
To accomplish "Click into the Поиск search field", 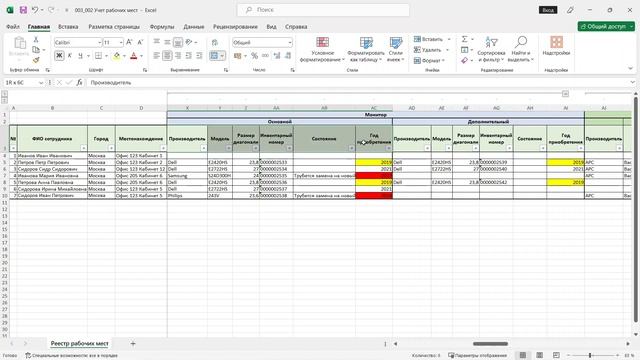I will 323,10.
